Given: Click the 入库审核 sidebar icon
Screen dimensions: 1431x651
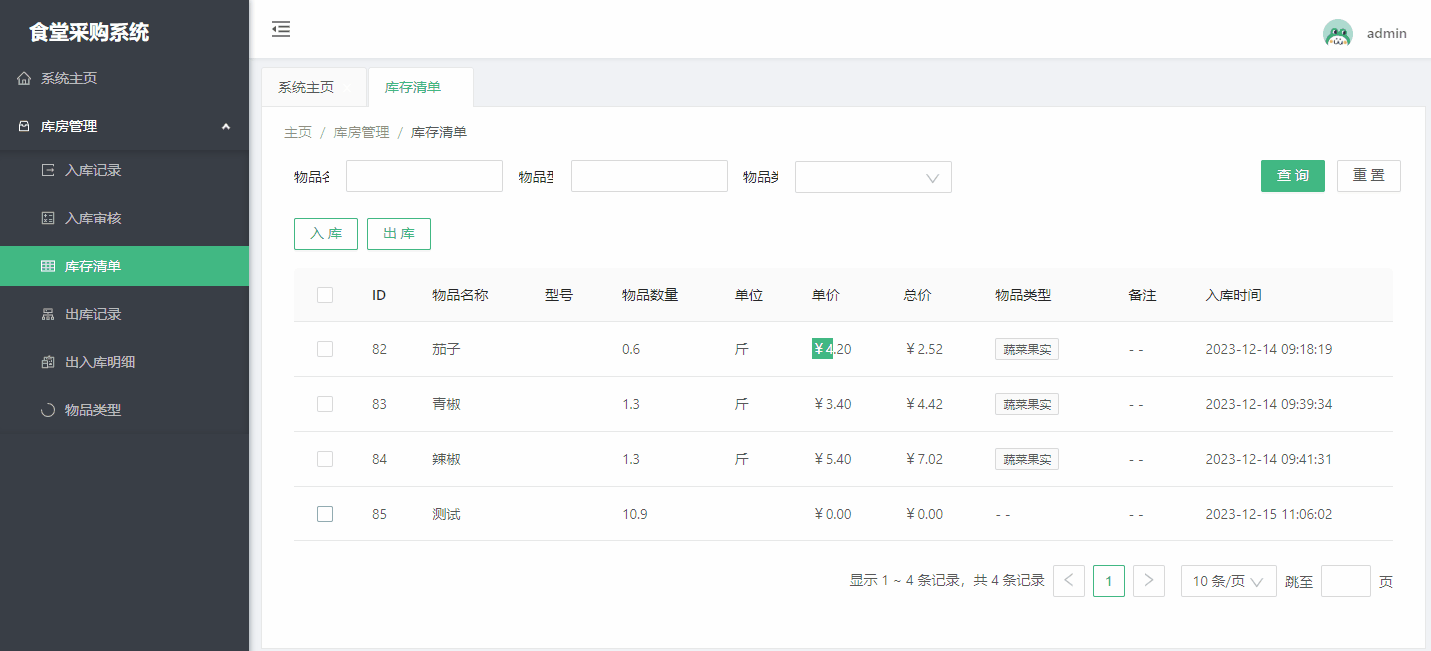Looking at the screenshot, I should point(48,218).
